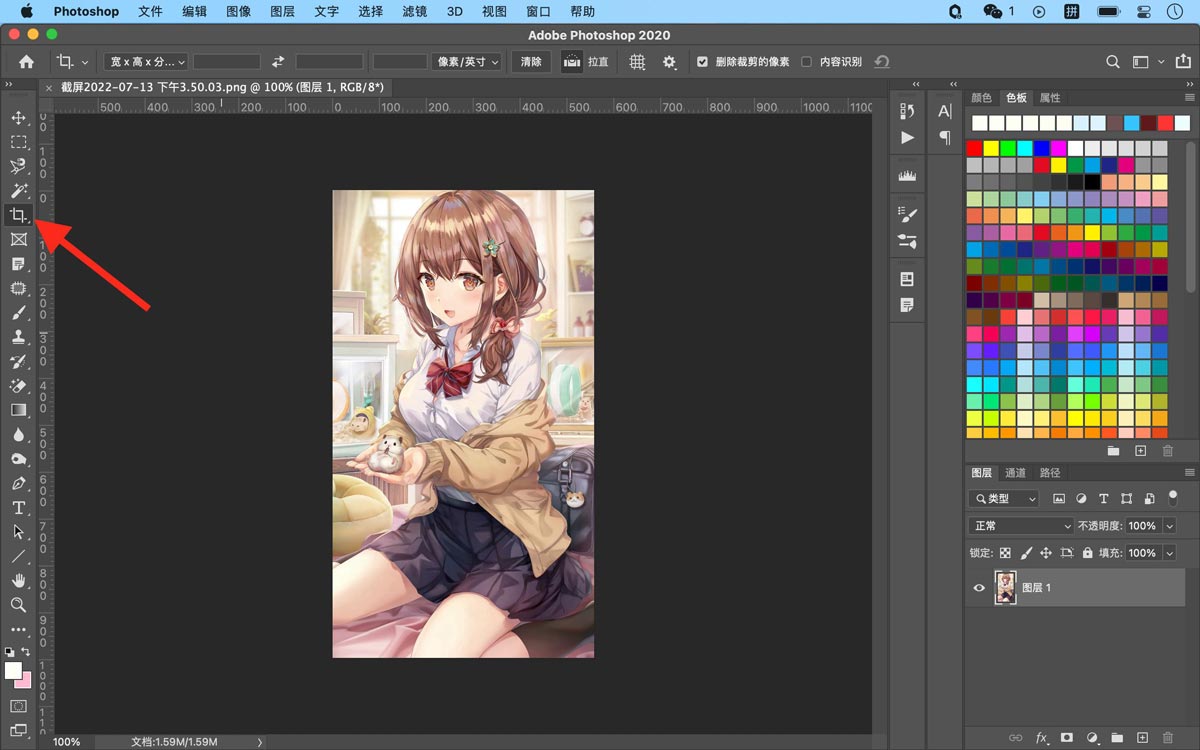Open crop overlay grid options

click(x=637, y=62)
